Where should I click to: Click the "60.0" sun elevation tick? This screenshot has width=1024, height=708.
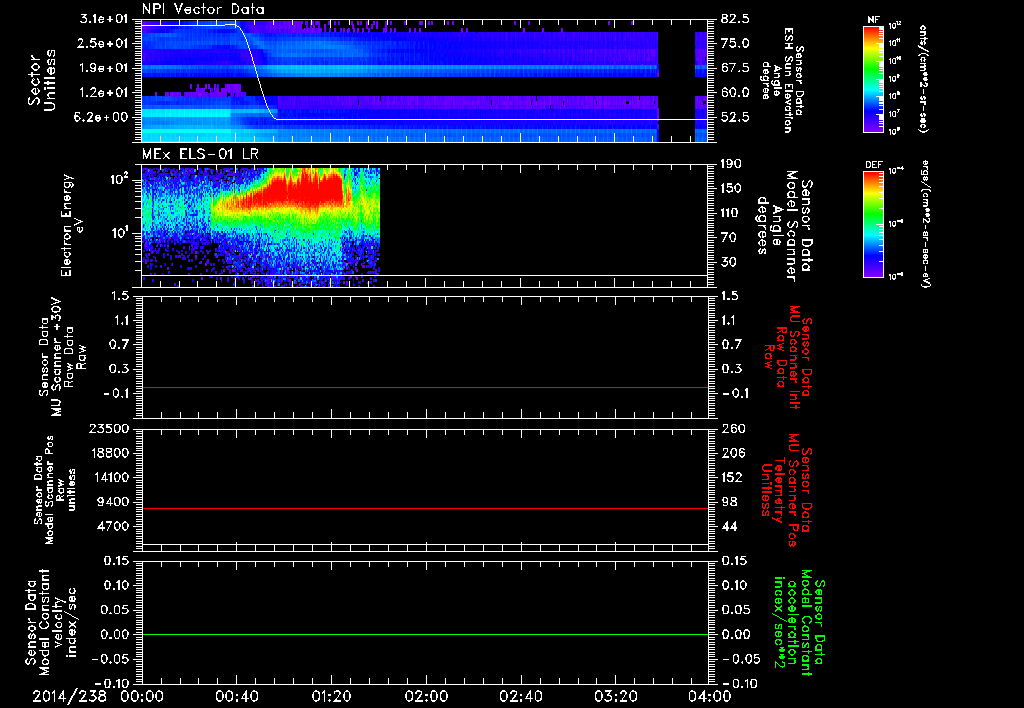coord(735,93)
